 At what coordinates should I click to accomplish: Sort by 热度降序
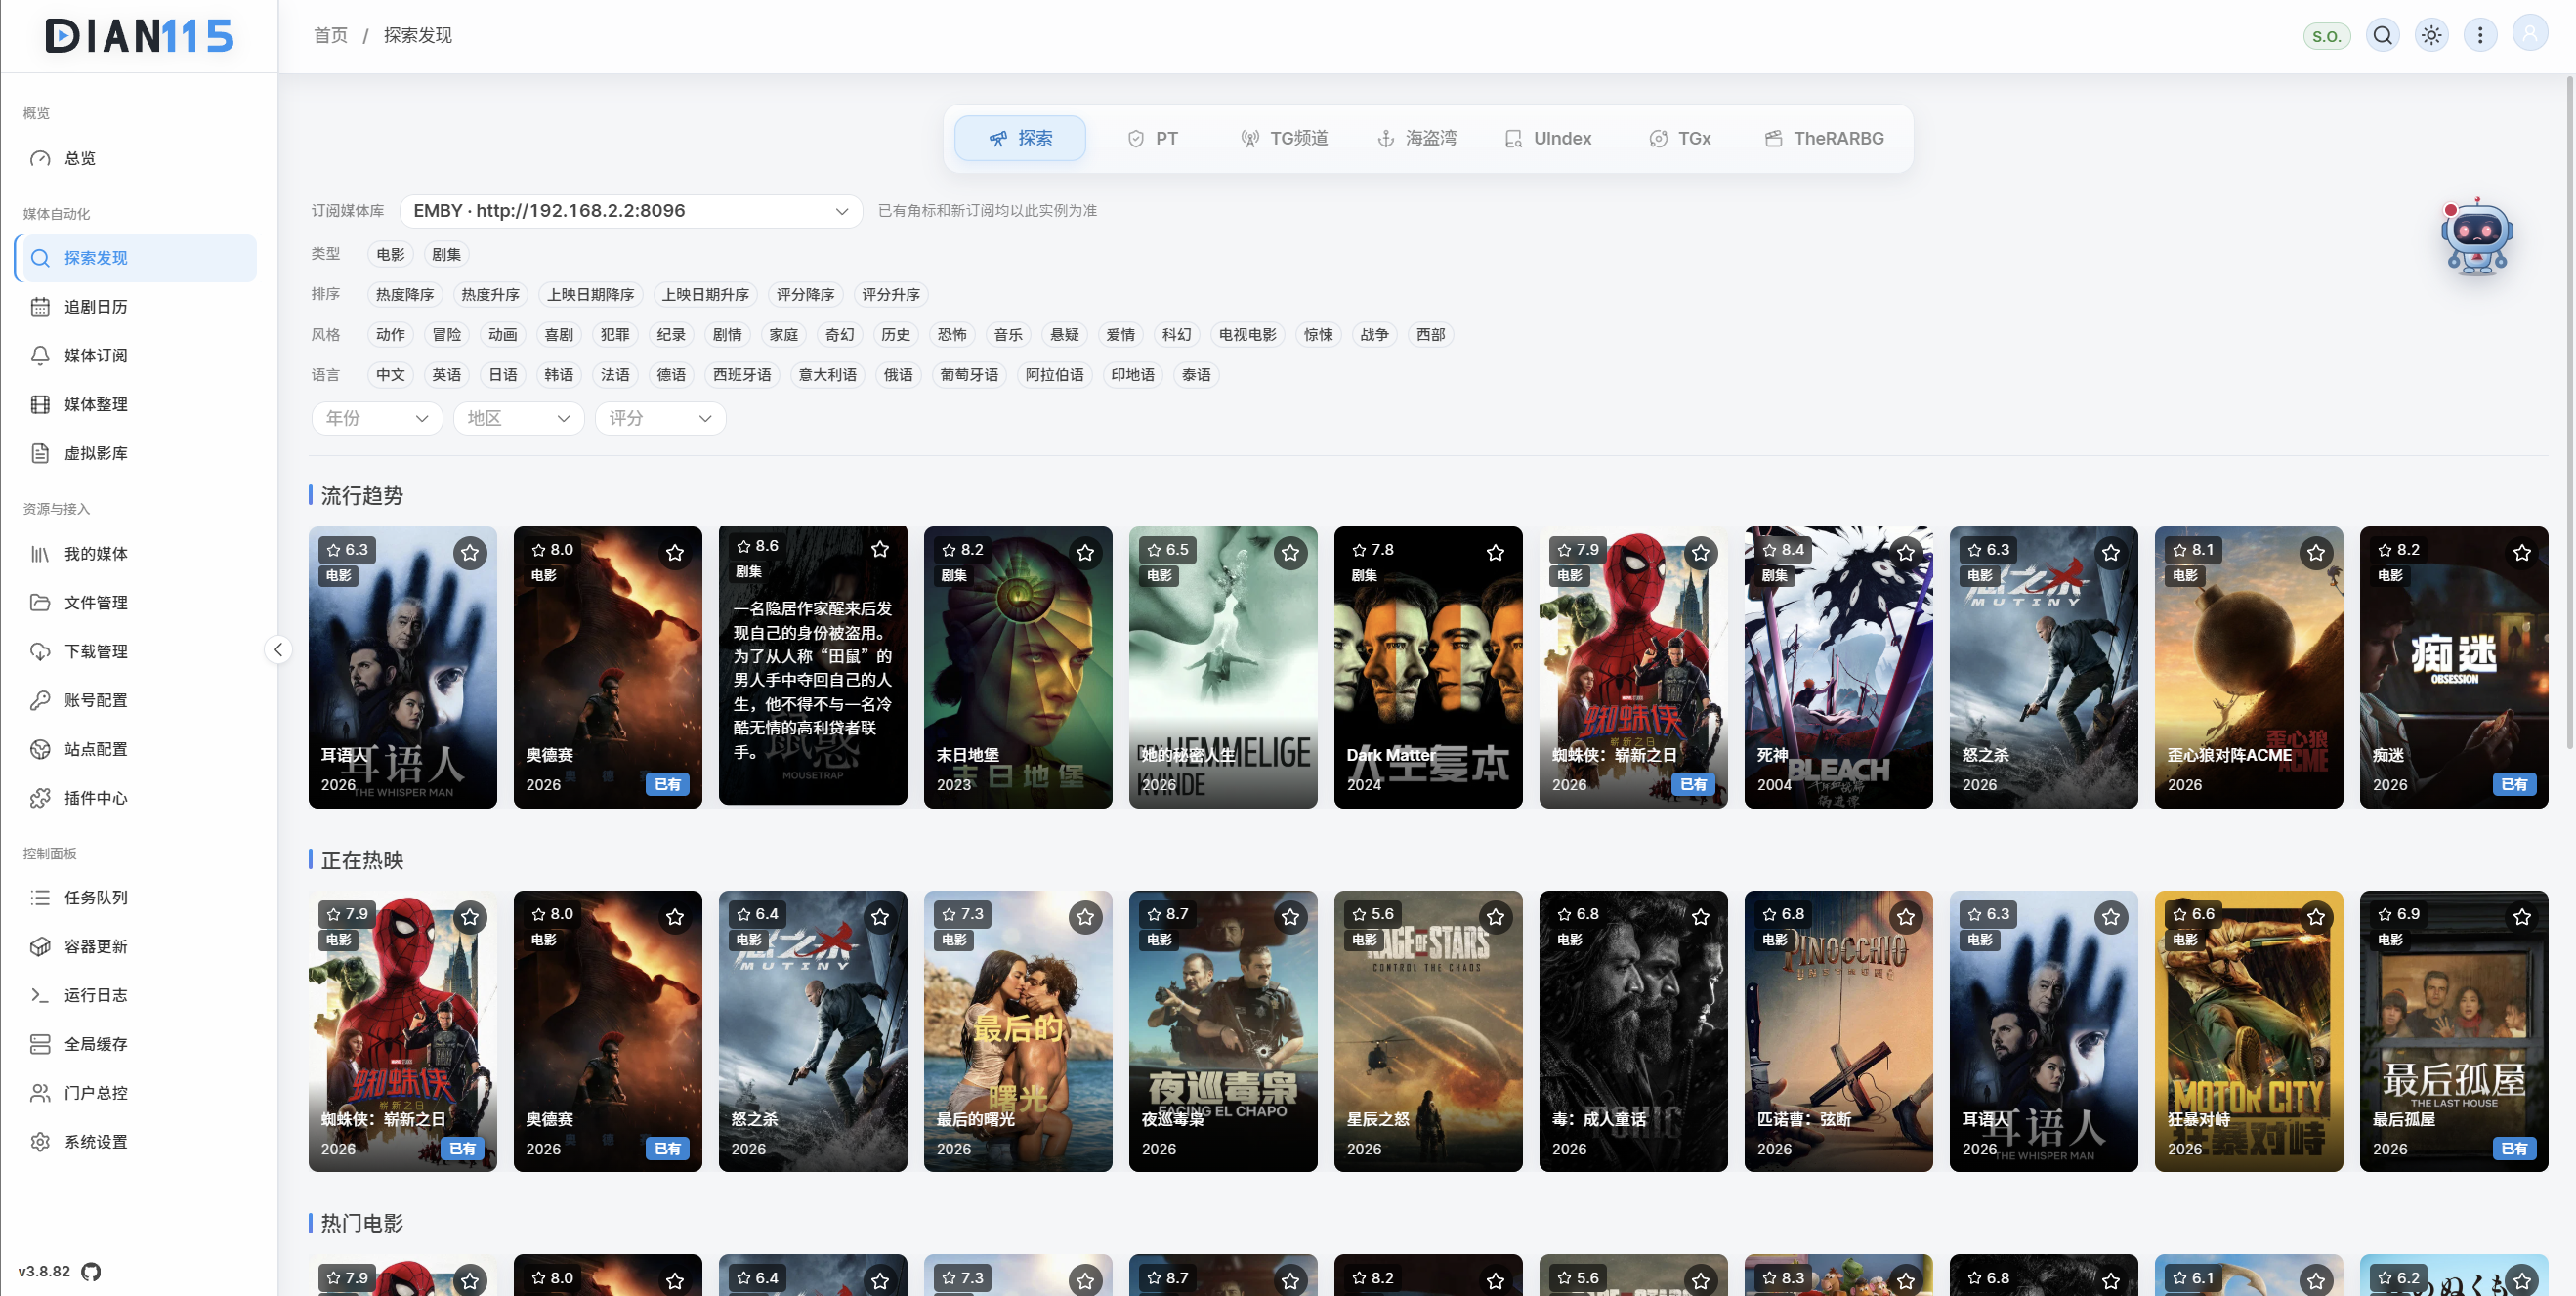405,295
